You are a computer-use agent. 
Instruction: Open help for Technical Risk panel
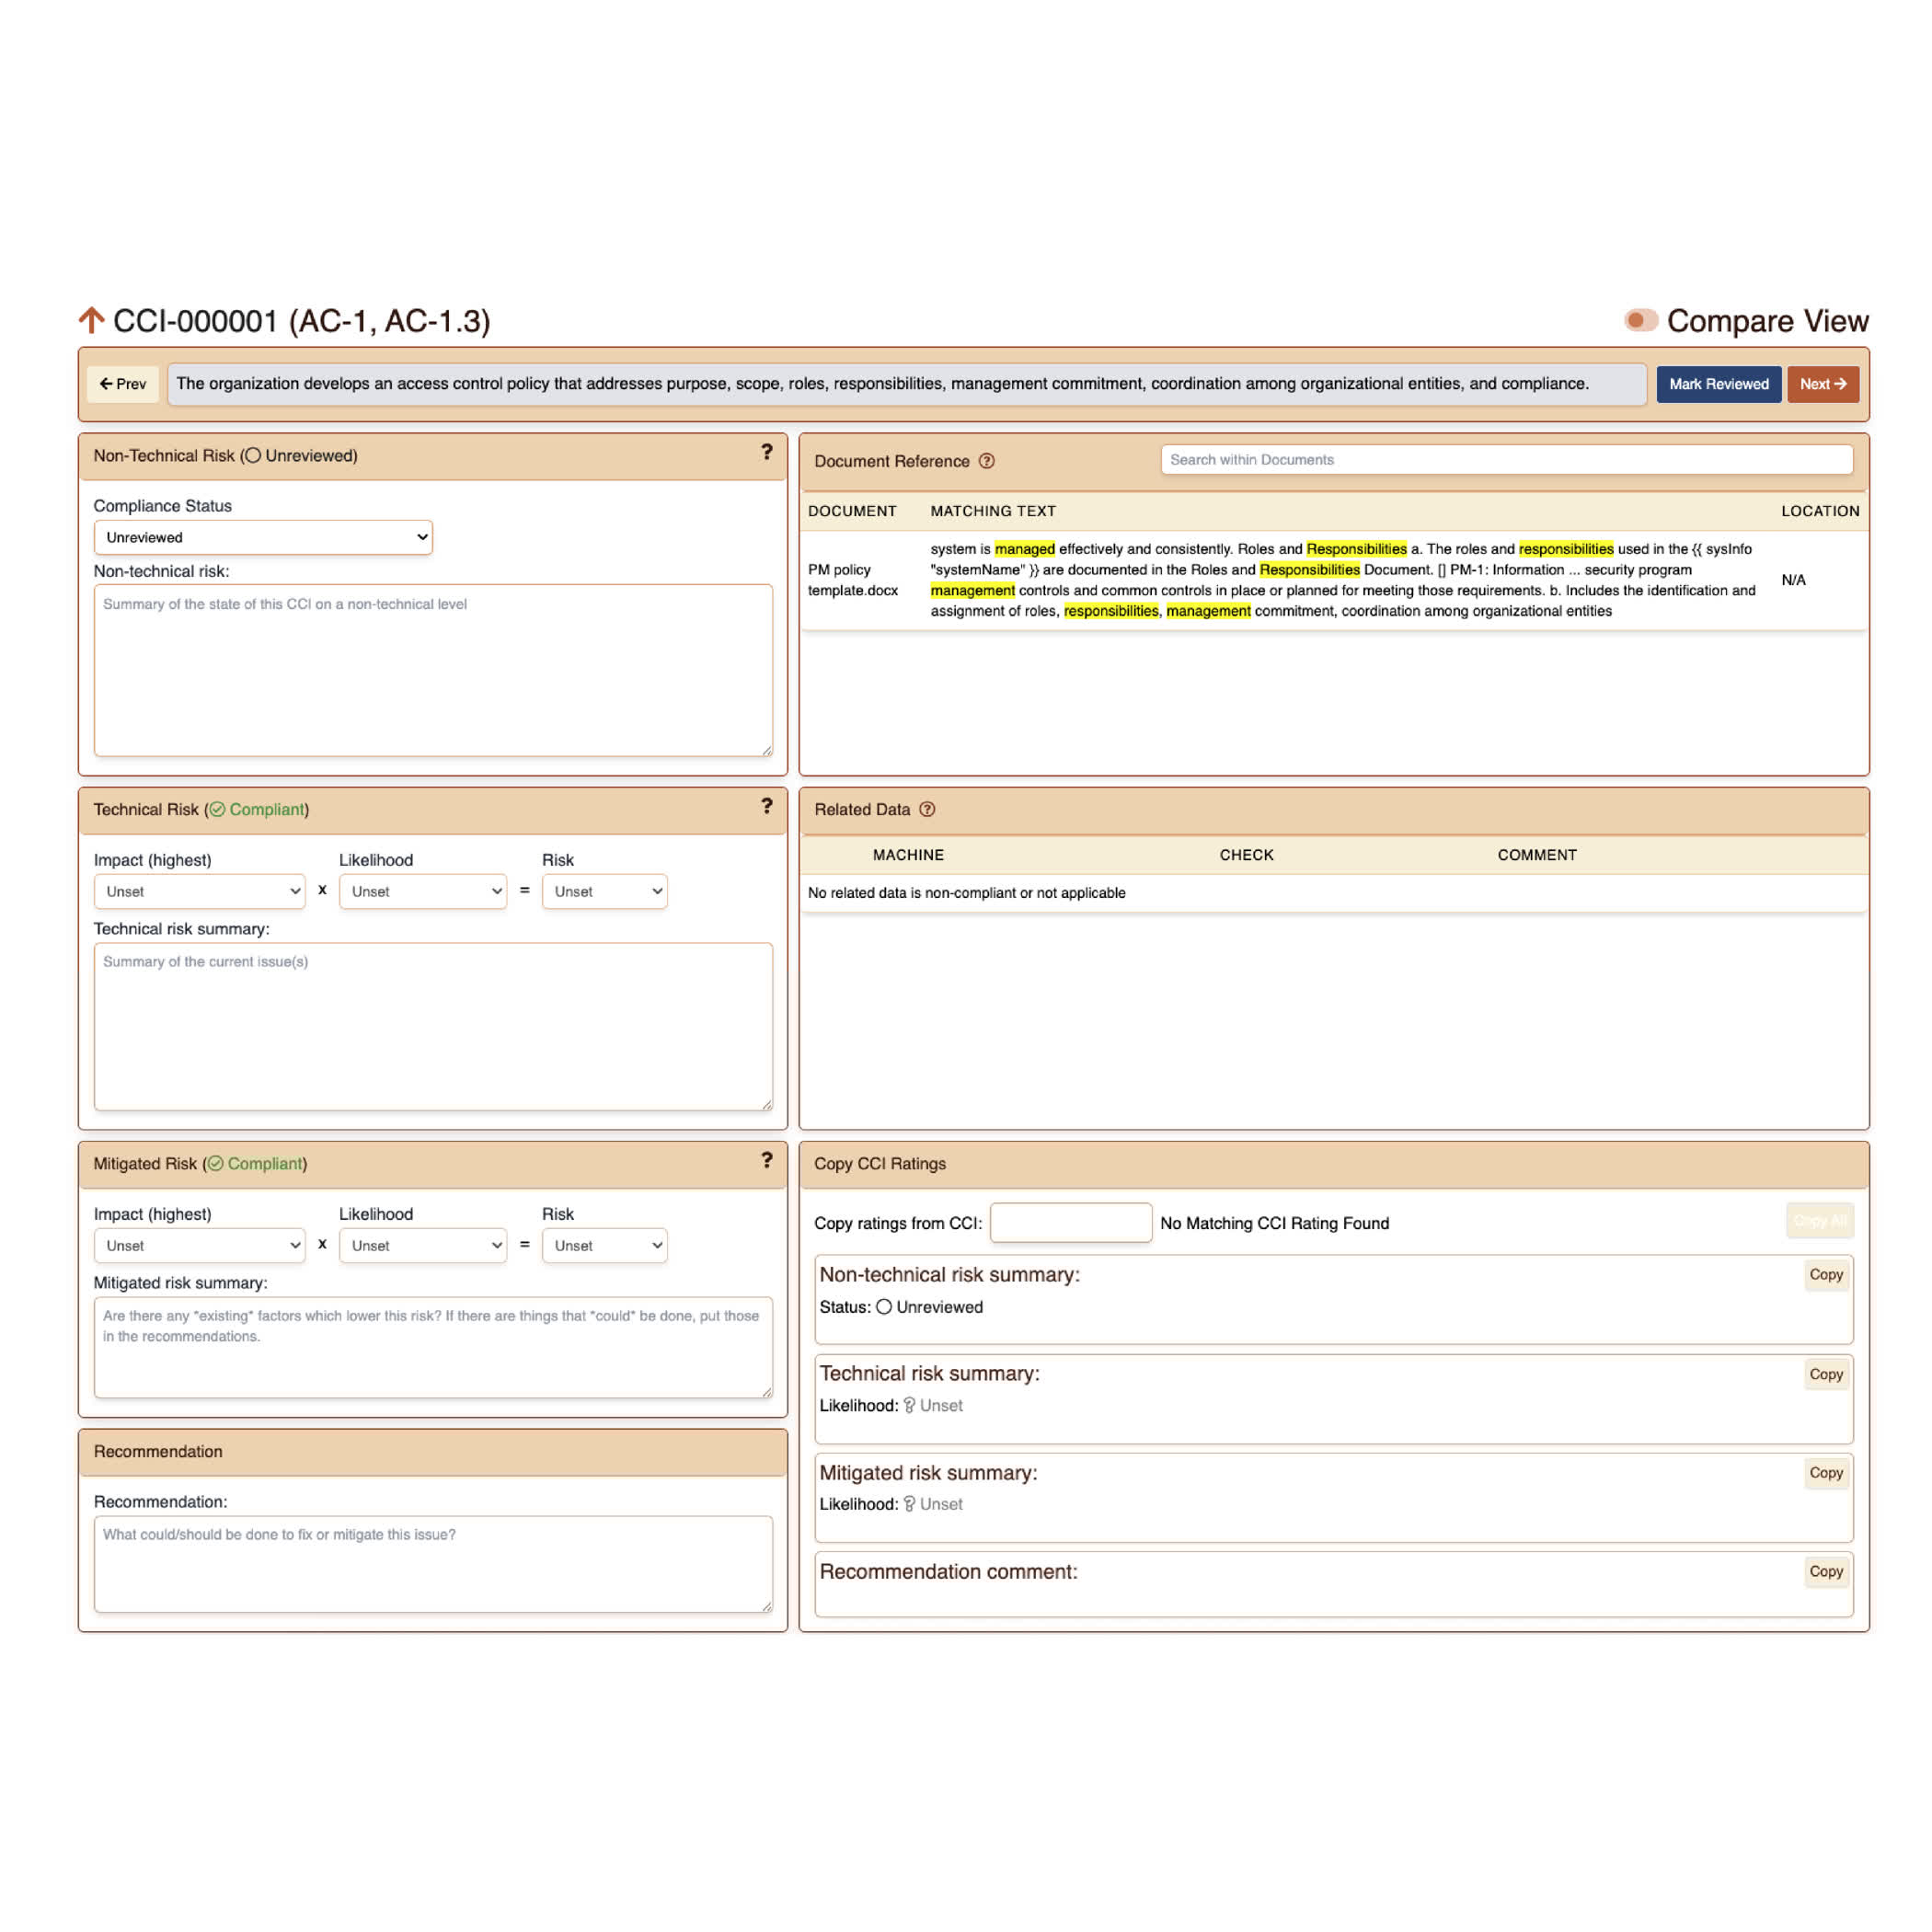coord(766,807)
